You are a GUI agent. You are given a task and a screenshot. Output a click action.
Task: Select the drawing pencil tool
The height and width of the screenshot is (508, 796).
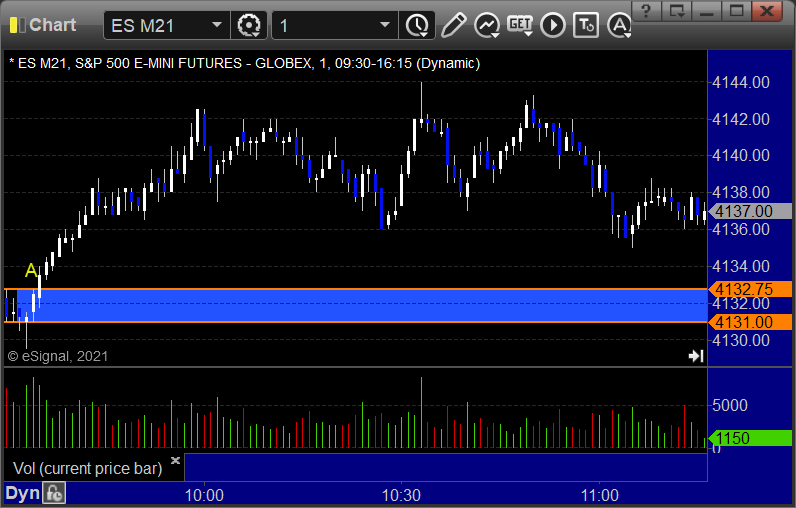(453, 25)
